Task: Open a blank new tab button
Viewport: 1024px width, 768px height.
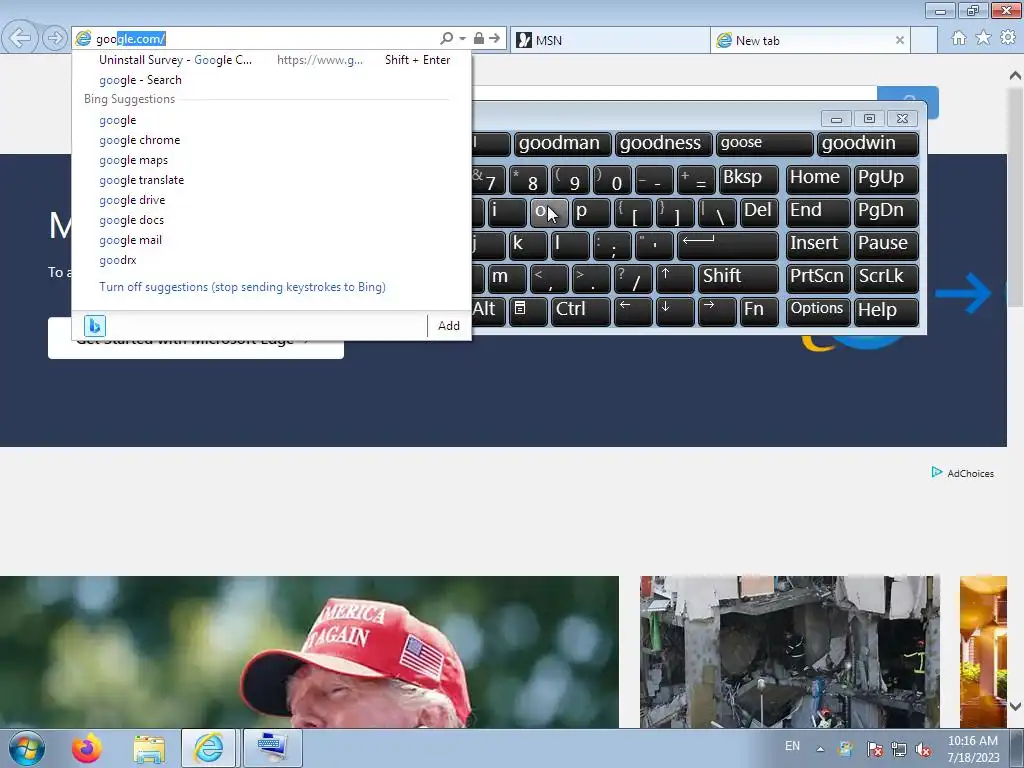Action: point(924,40)
